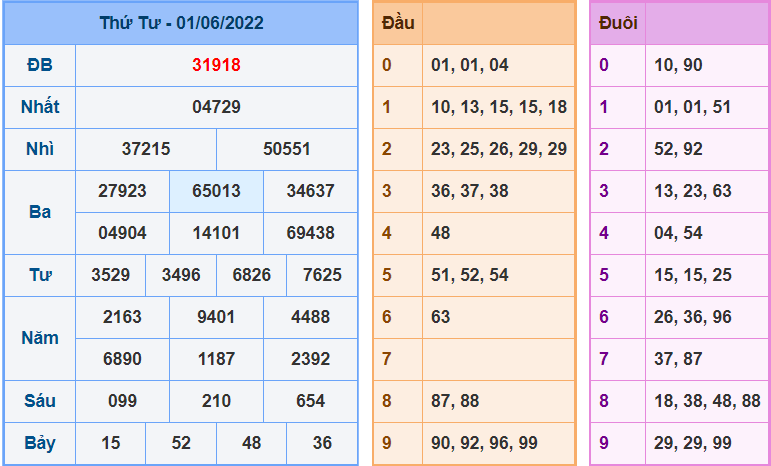Viewport: 771px width, 466px height.
Task: Click second prize number 37215
Action: click(x=146, y=149)
